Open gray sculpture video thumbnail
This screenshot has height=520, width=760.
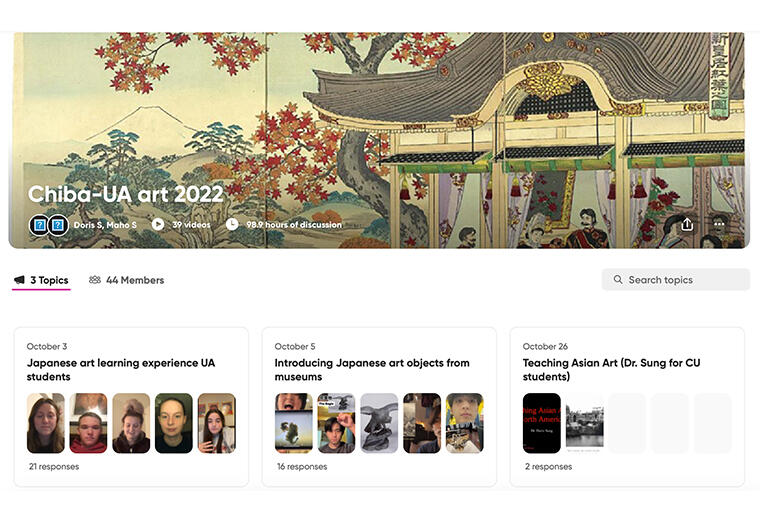(x=379, y=423)
